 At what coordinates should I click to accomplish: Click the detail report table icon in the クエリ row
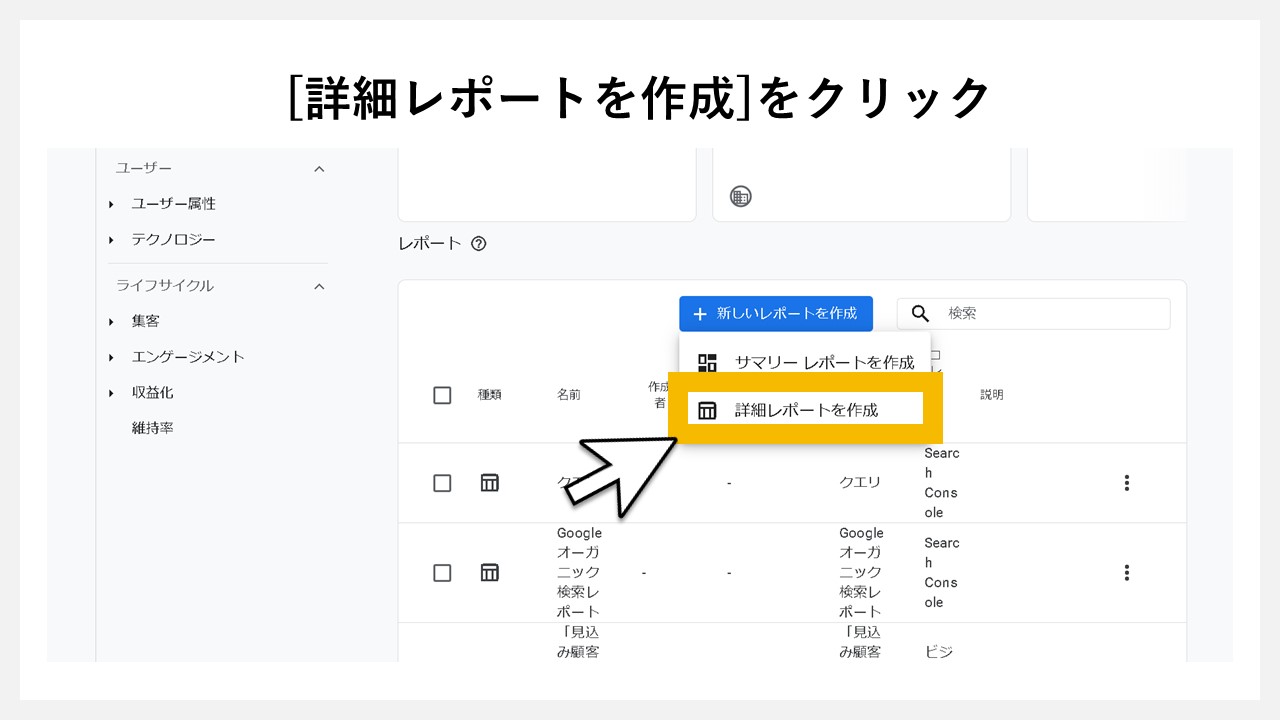click(x=489, y=482)
